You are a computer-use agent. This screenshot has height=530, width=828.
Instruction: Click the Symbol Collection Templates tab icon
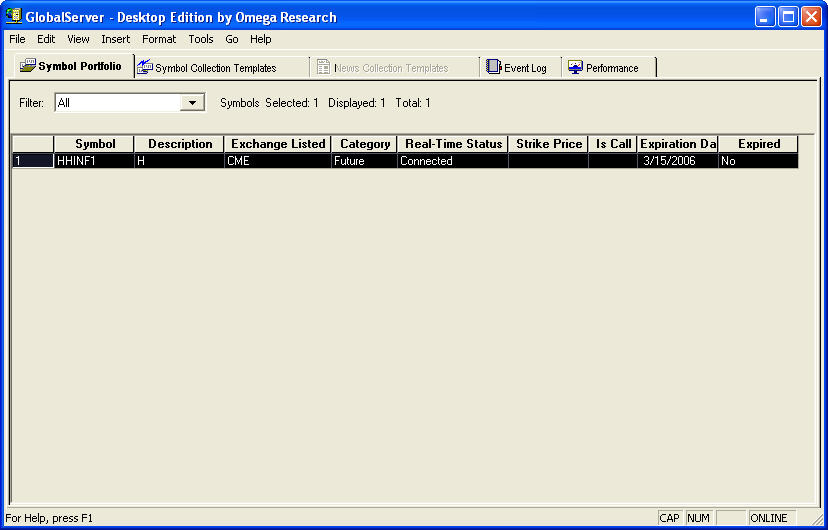pos(145,67)
